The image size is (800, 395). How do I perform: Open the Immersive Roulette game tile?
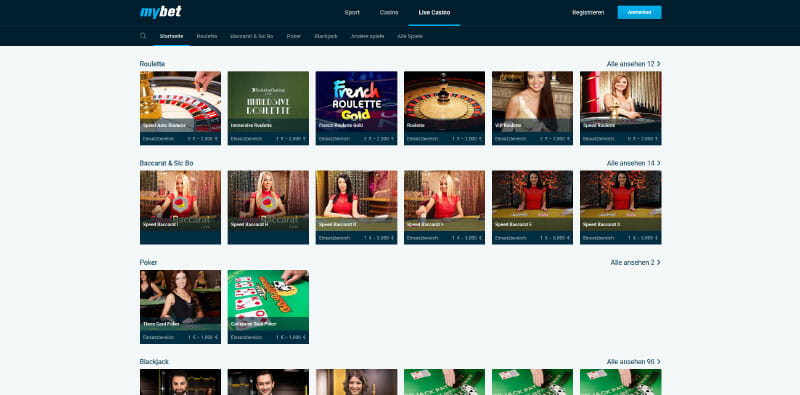pyautogui.click(x=268, y=108)
